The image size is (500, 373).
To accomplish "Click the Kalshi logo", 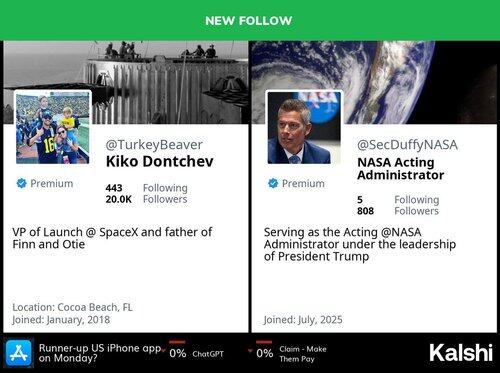I will [x=461, y=353].
